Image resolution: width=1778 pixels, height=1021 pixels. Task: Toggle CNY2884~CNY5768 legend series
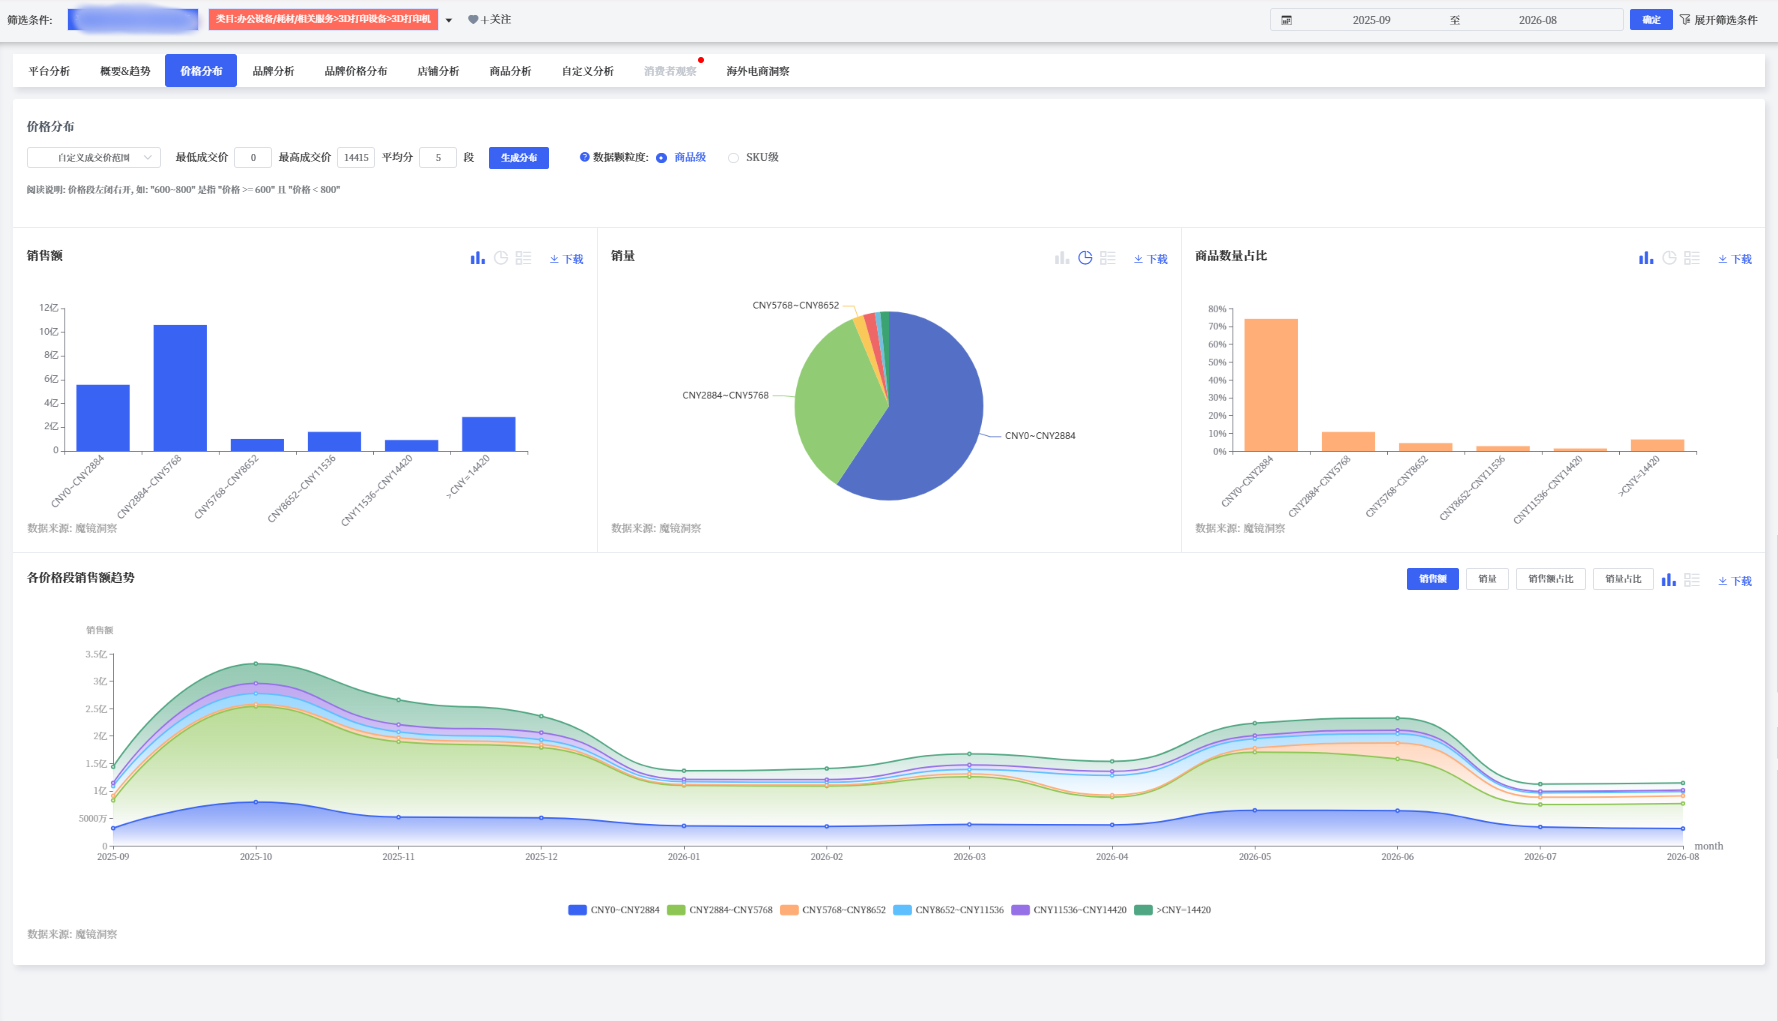click(720, 910)
